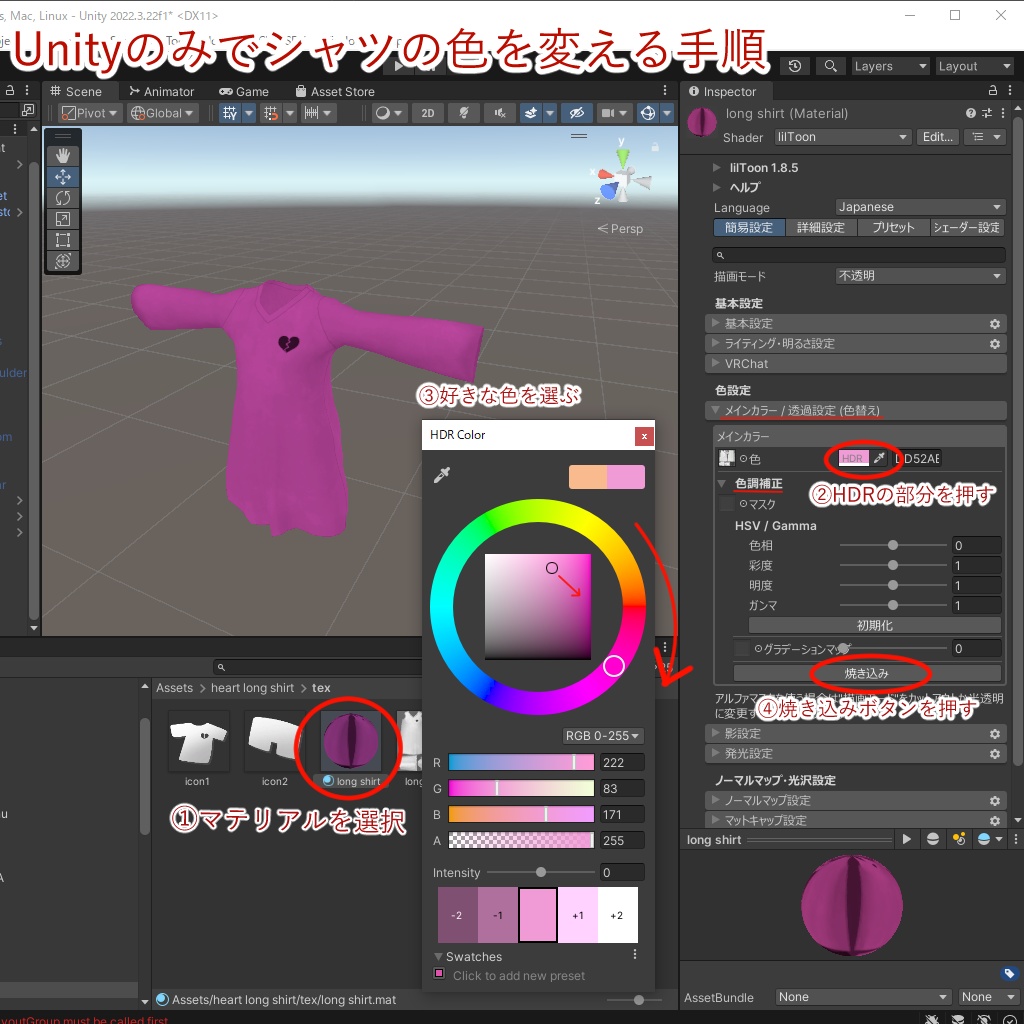This screenshot has width=1024, height=1024.
Task: Click the -2 exposure swatch
Action: coord(457,915)
